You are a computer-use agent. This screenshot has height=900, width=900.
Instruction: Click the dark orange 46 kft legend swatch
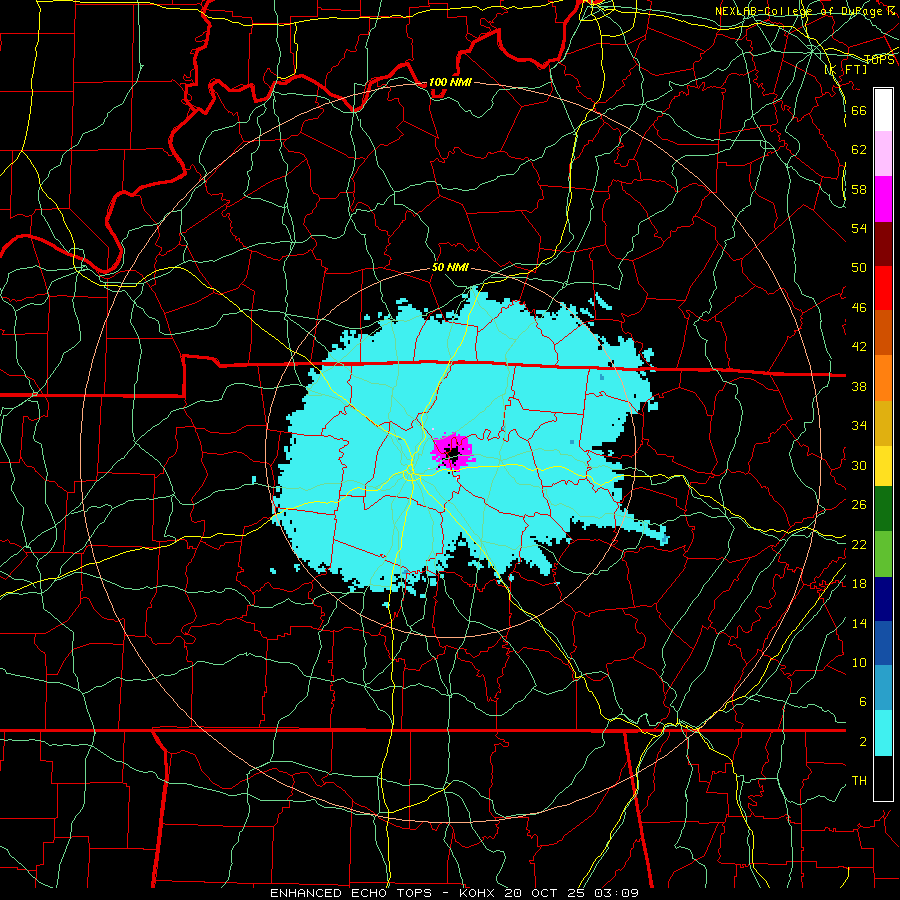tap(883, 332)
